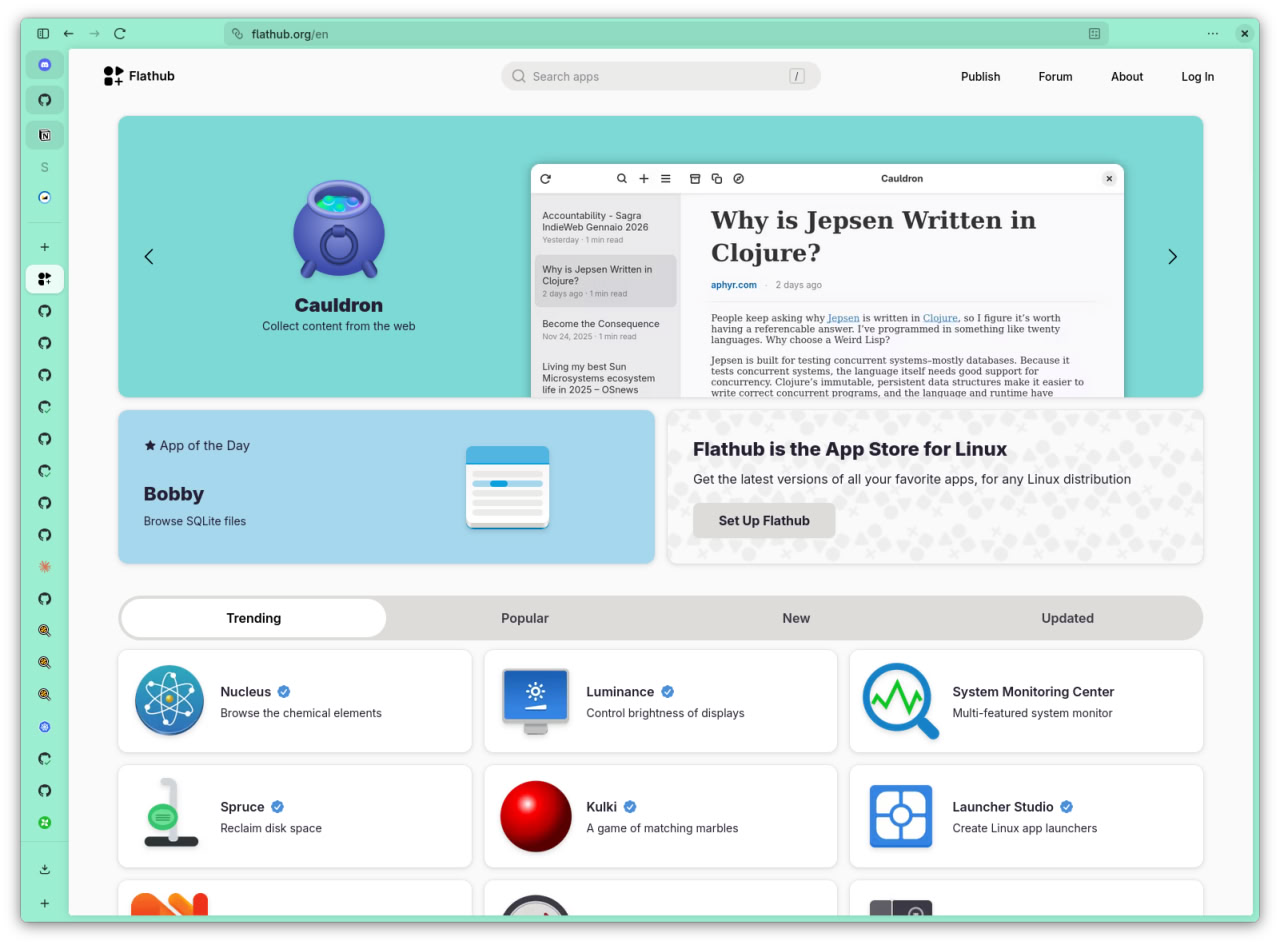The height and width of the screenshot is (945, 1280).
Task: Click the Jepsen link in the article text
Action: 843,318
